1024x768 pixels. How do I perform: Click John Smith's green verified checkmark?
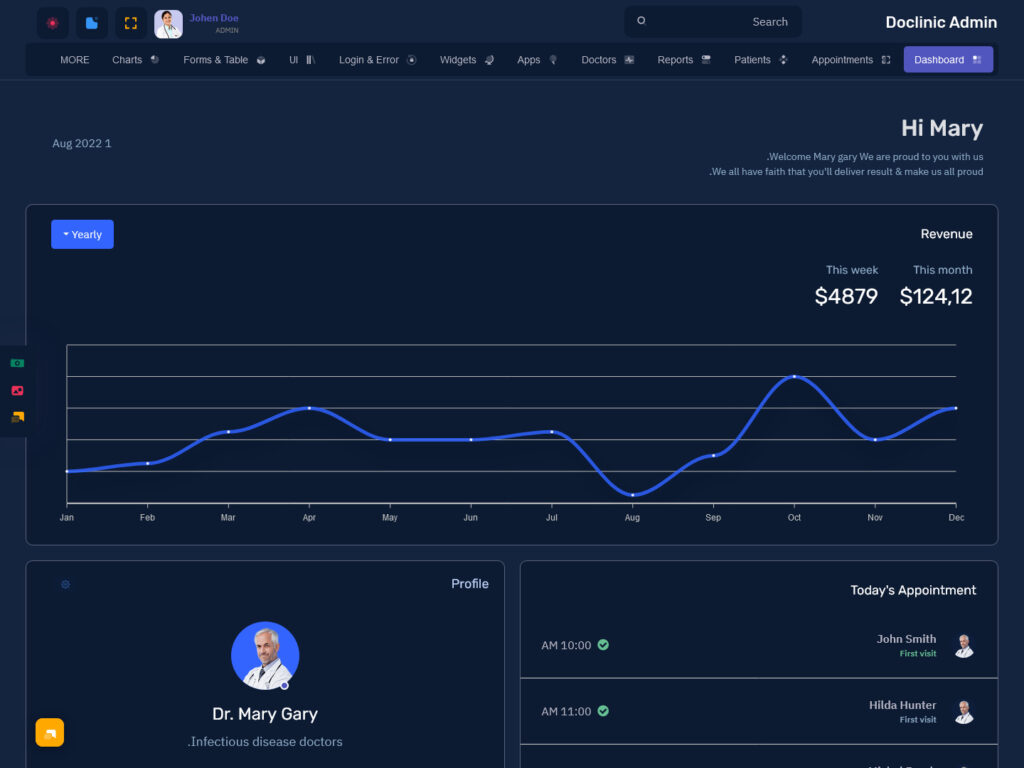click(x=602, y=645)
